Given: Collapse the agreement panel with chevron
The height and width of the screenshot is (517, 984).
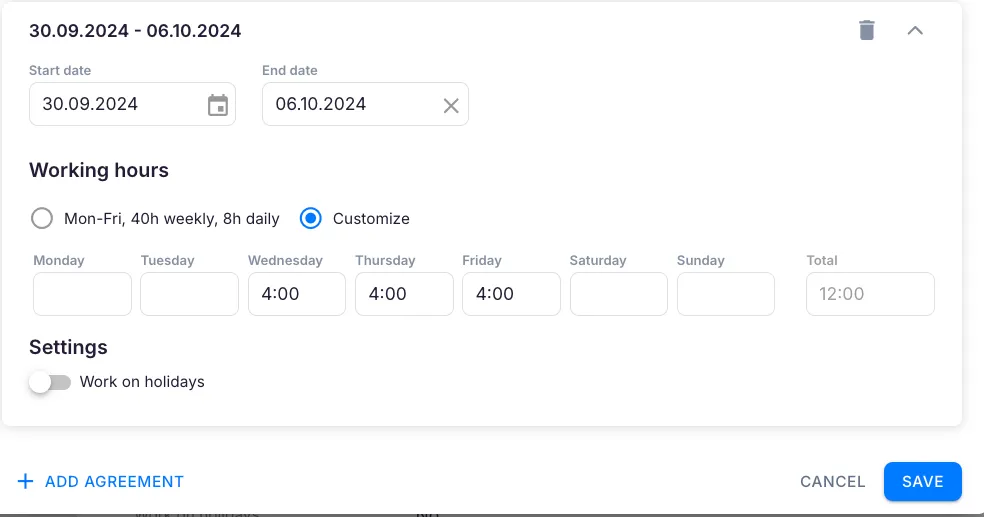Looking at the screenshot, I should (914, 30).
